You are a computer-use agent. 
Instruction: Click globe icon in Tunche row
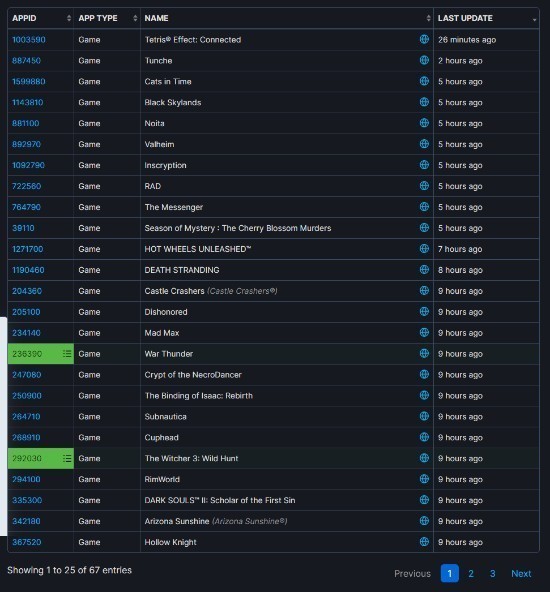(424, 60)
